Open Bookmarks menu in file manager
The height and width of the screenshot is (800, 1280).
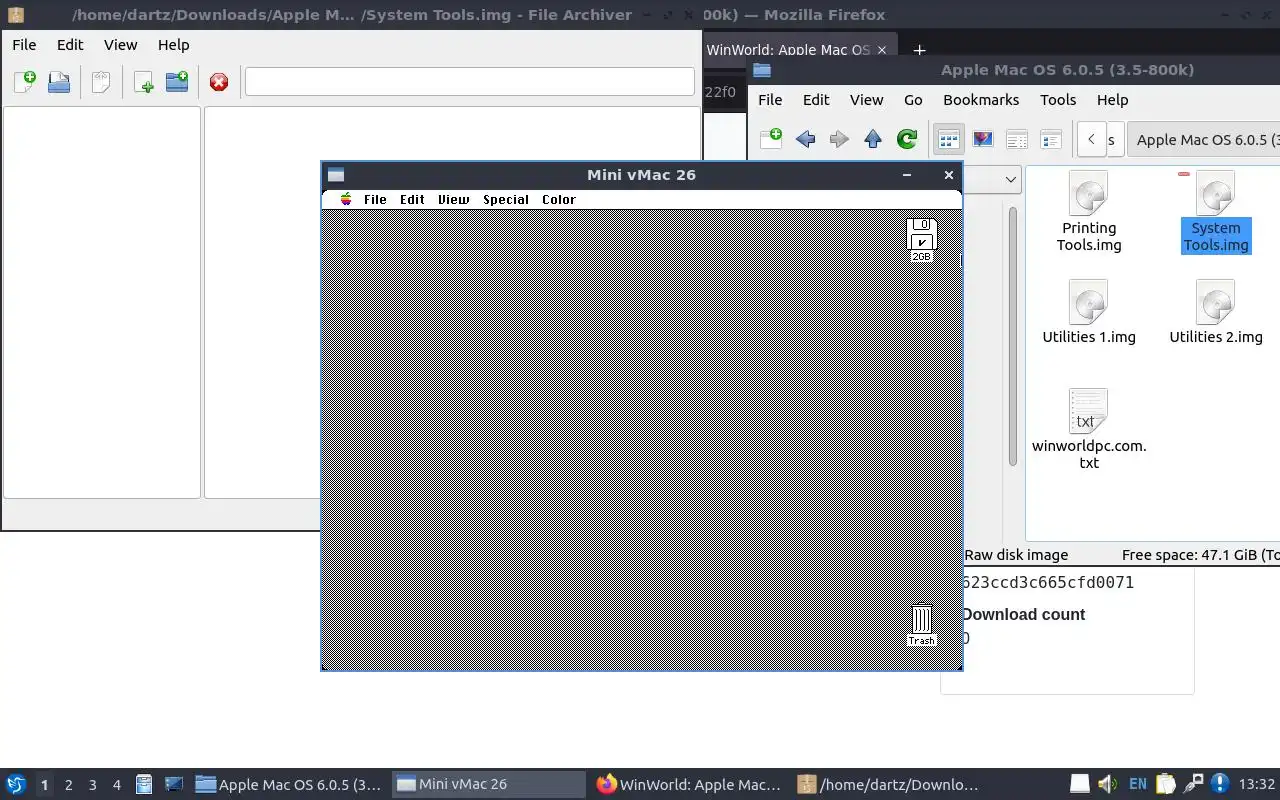981,100
